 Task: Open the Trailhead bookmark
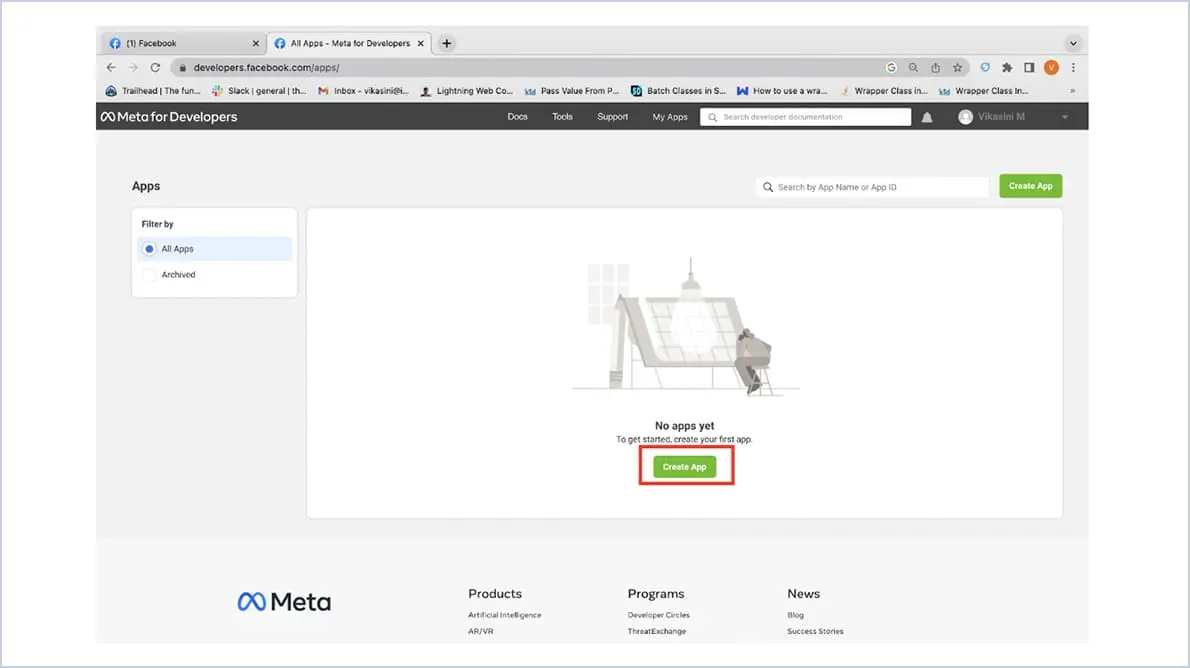click(153, 91)
